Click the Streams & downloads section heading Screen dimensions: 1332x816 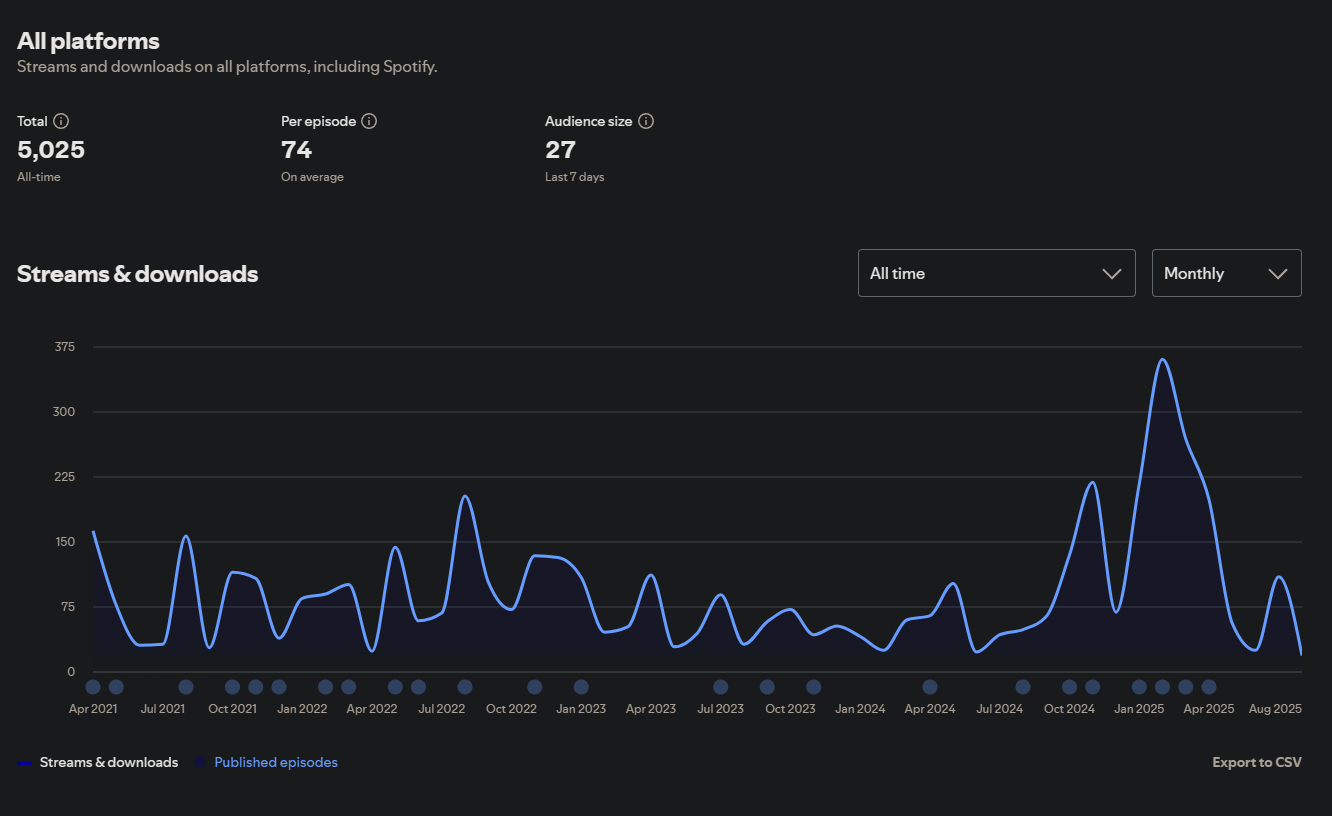(x=137, y=274)
